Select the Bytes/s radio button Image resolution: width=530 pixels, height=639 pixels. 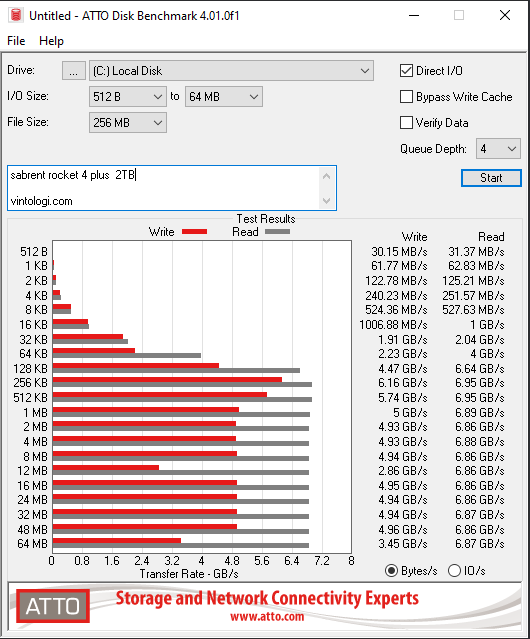[x=391, y=571]
